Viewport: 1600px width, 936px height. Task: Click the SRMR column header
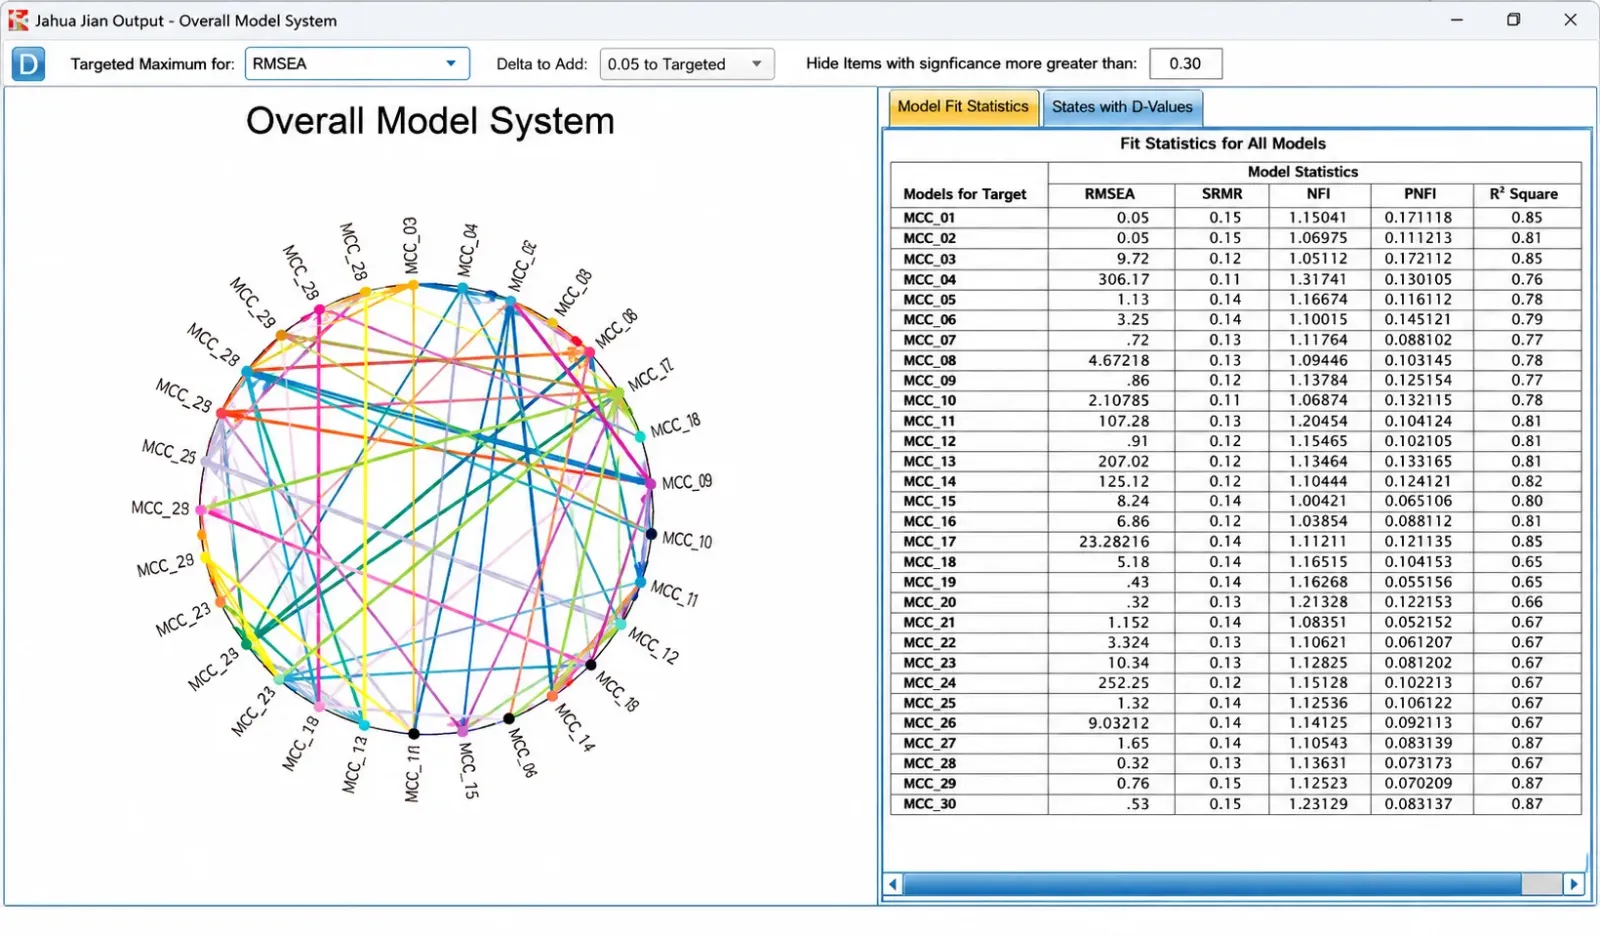coord(1222,194)
